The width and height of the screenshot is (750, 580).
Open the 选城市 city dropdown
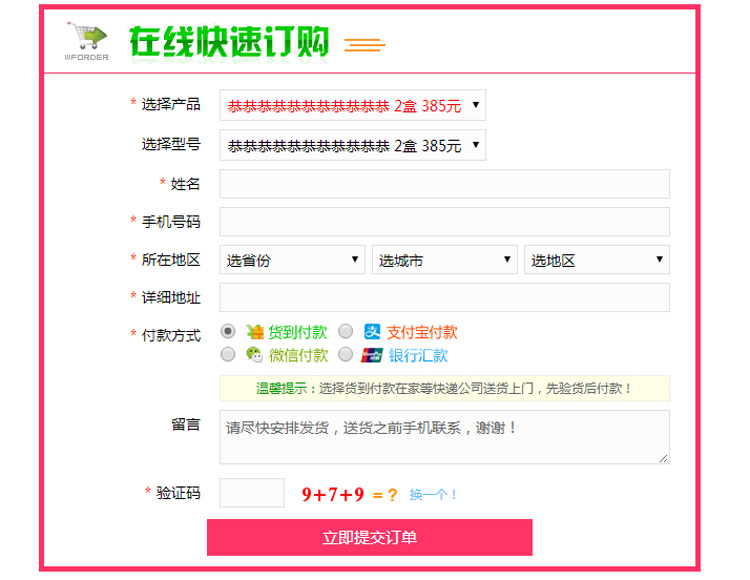click(445, 260)
